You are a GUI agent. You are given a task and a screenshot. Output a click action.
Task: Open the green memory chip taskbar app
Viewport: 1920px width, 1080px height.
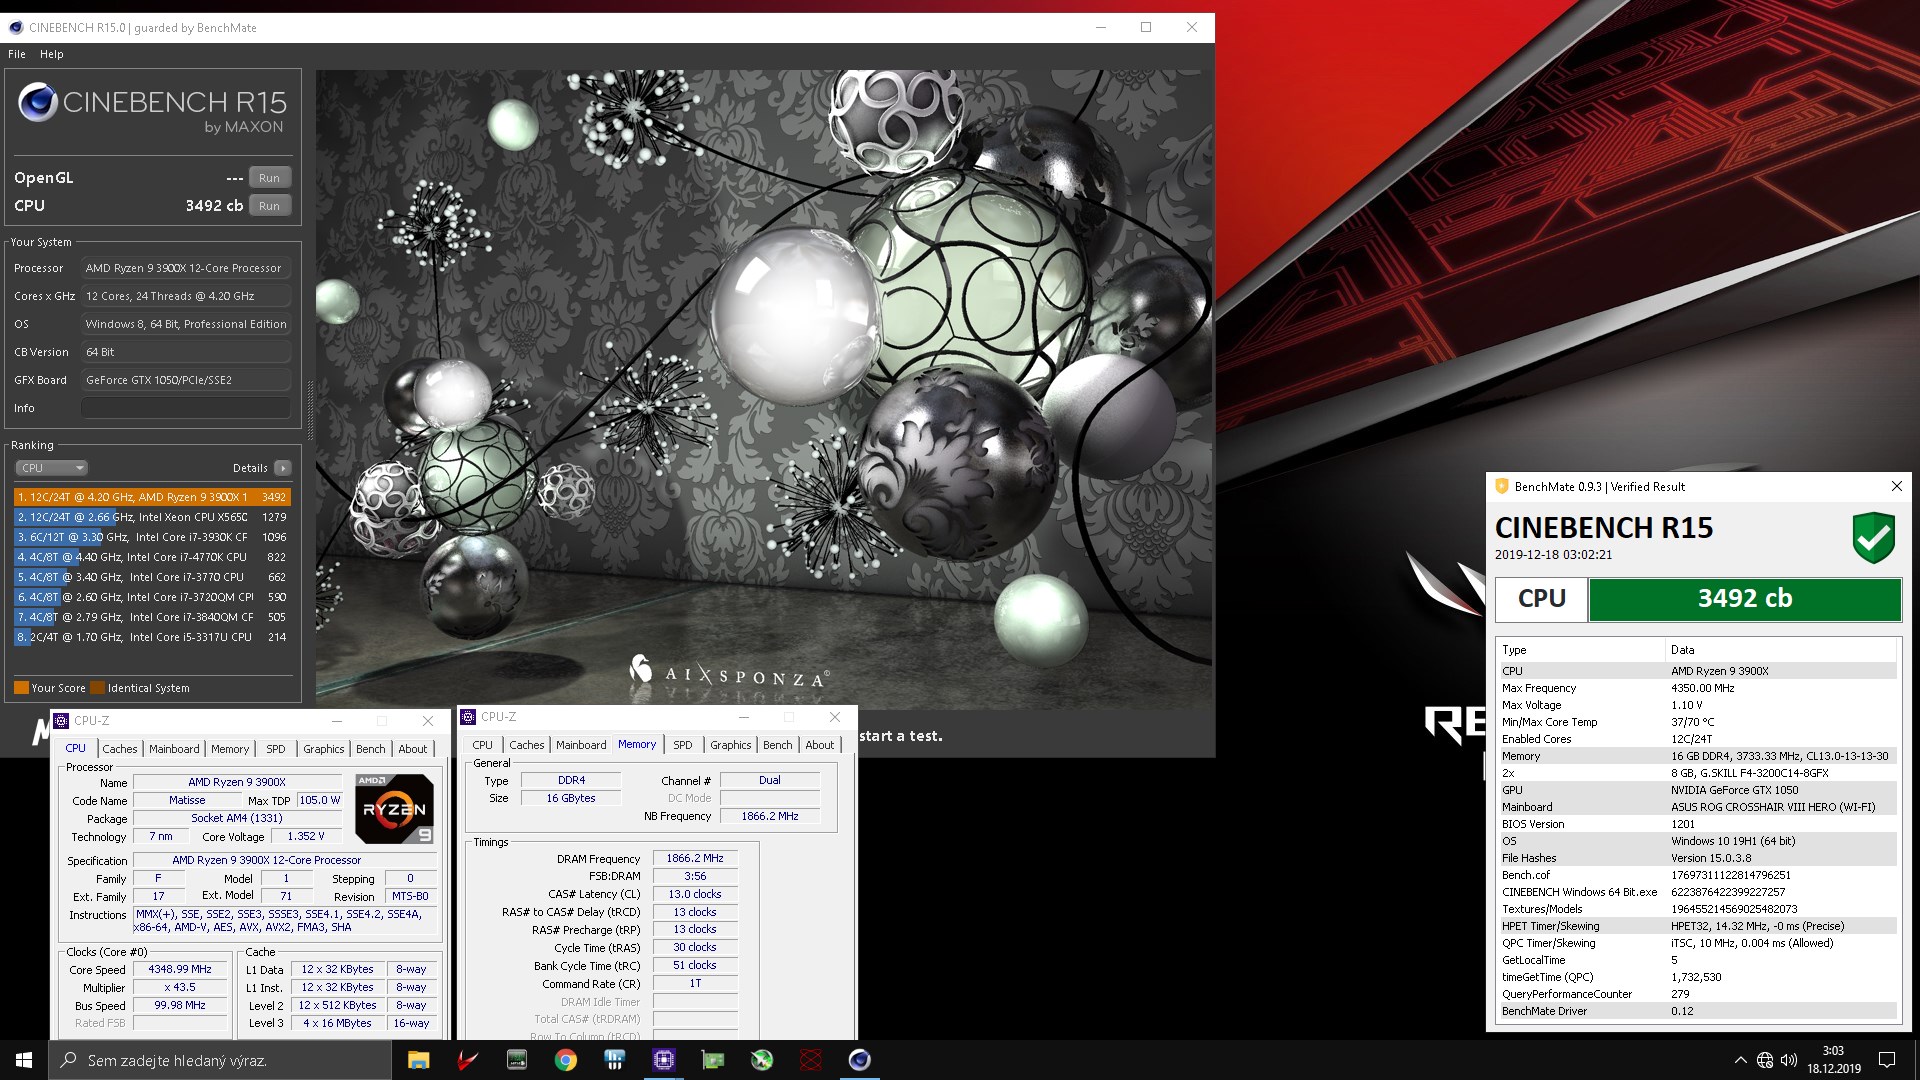[x=516, y=1060]
